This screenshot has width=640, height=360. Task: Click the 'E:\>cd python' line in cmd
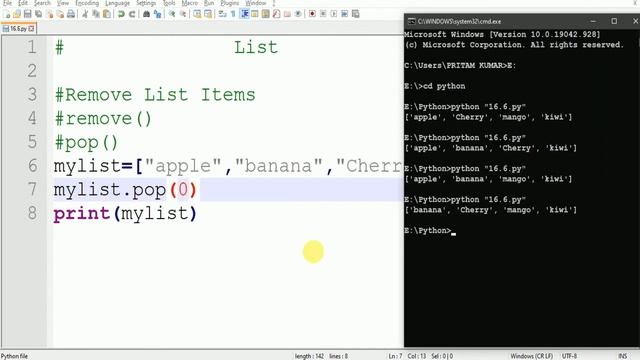435,86
